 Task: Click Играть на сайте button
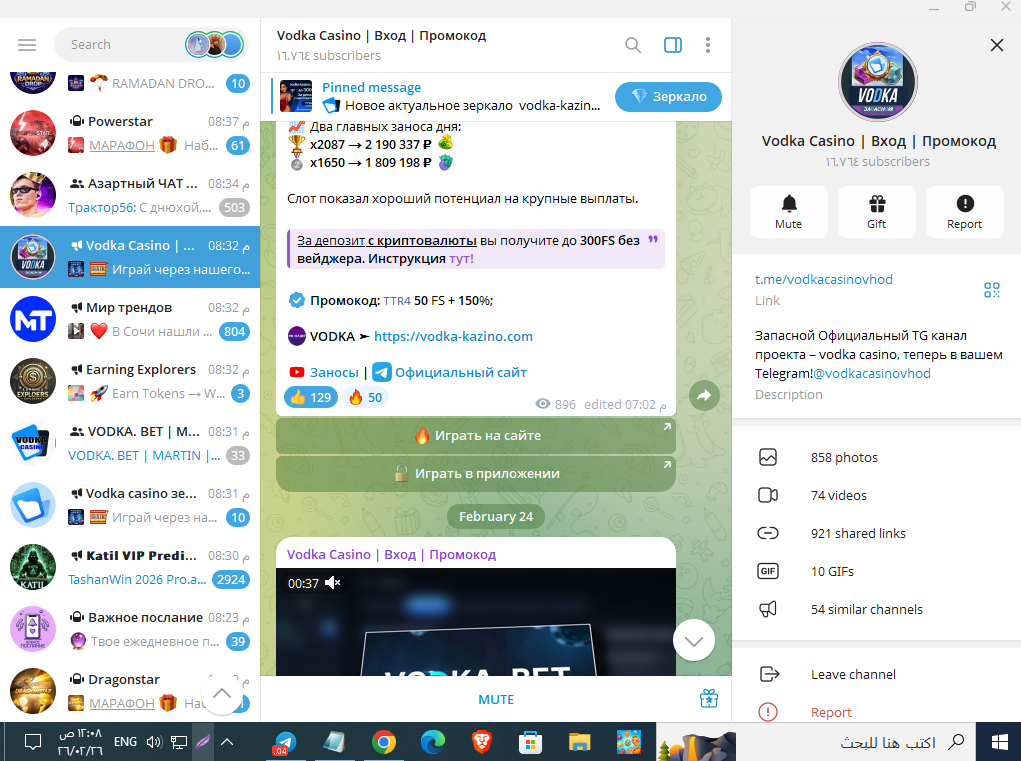(x=476, y=436)
